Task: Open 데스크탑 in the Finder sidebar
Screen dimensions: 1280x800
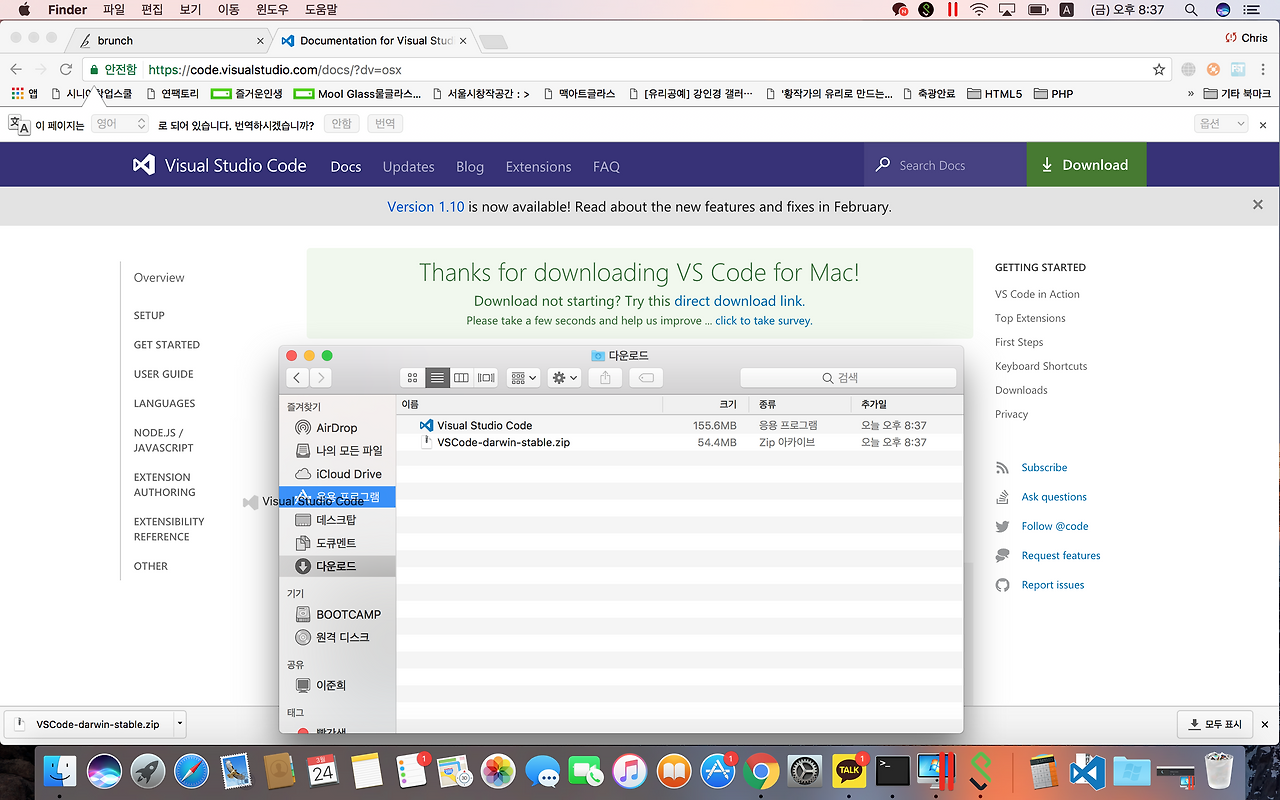Action: coord(337,520)
